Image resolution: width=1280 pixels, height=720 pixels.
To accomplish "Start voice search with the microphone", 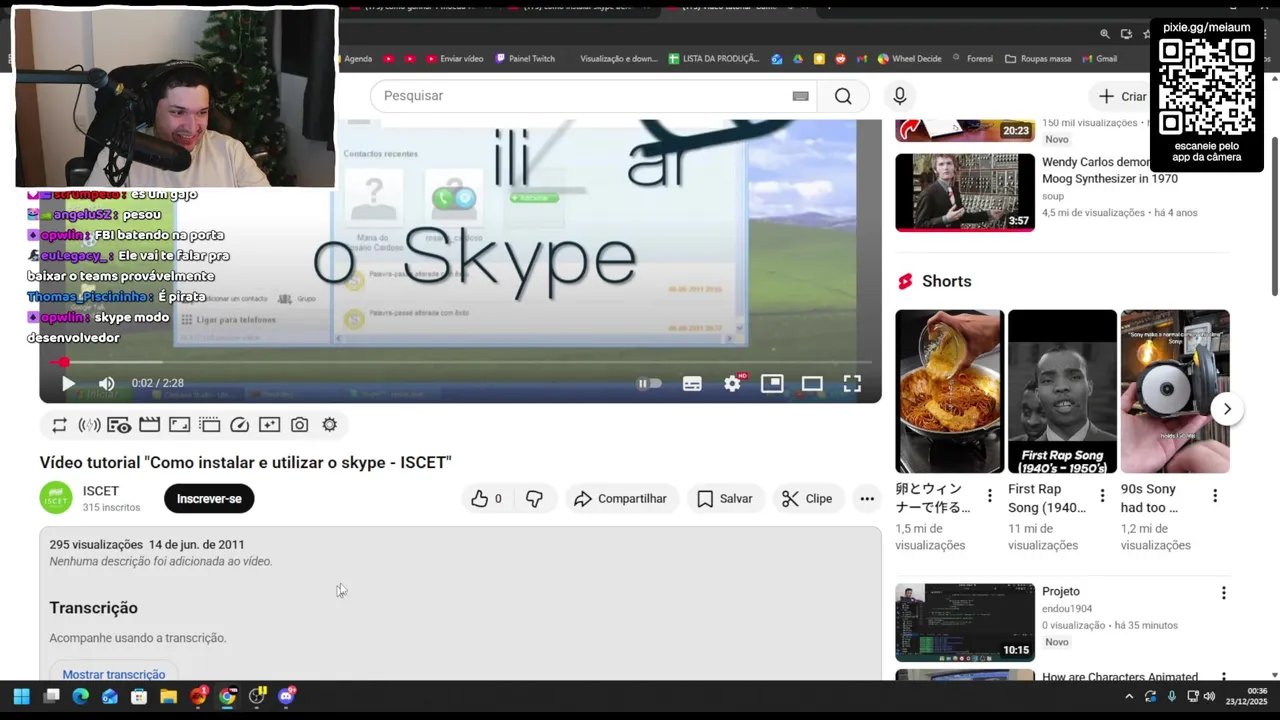I will click(900, 96).
